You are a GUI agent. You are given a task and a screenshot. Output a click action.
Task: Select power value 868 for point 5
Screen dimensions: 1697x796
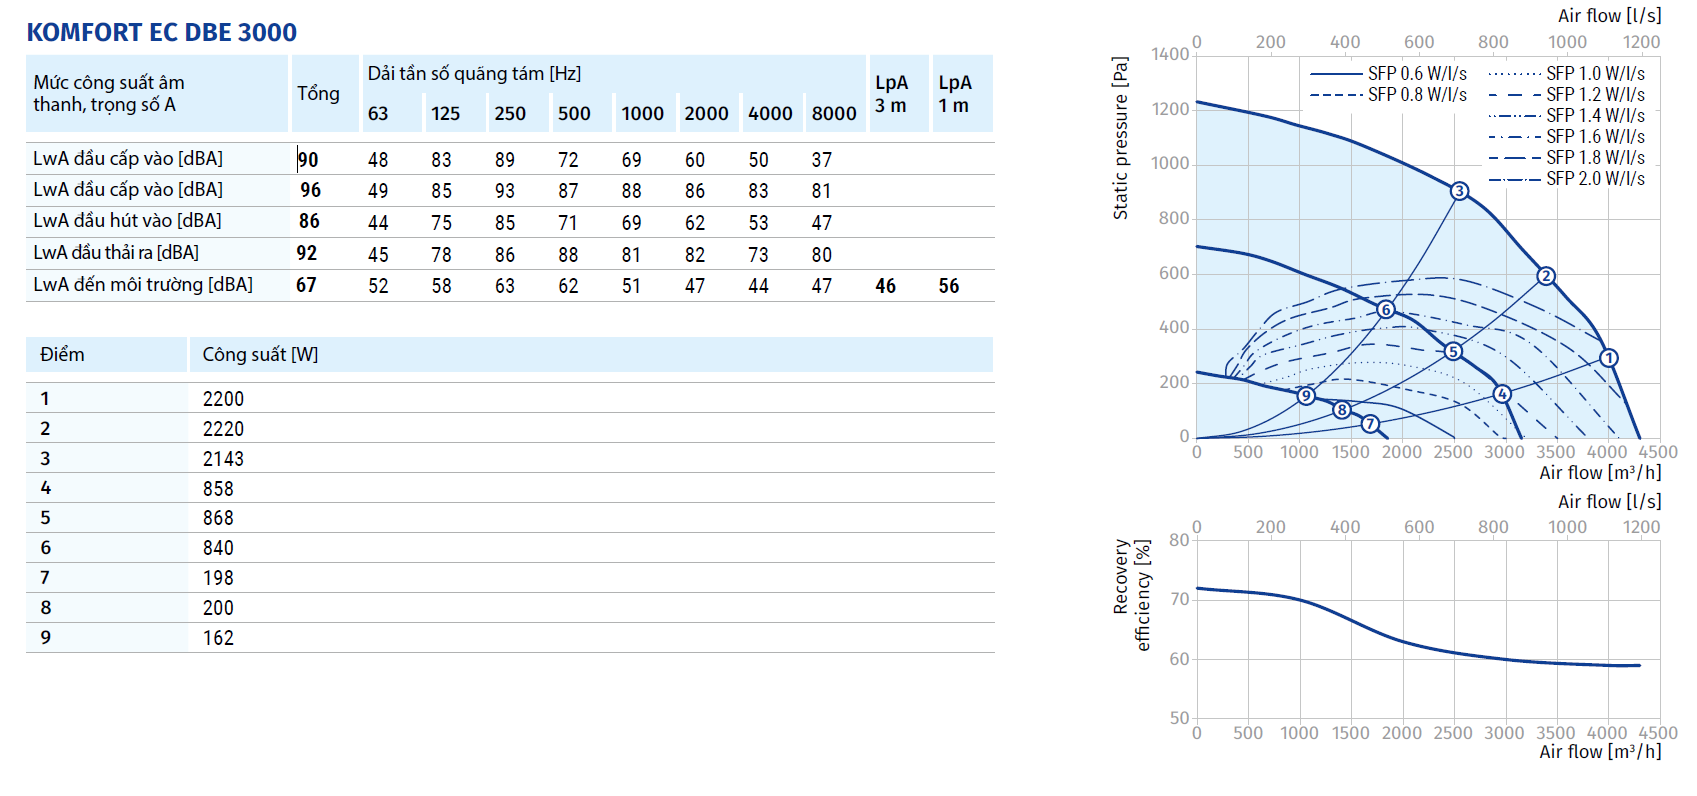(x=218, y=518)
